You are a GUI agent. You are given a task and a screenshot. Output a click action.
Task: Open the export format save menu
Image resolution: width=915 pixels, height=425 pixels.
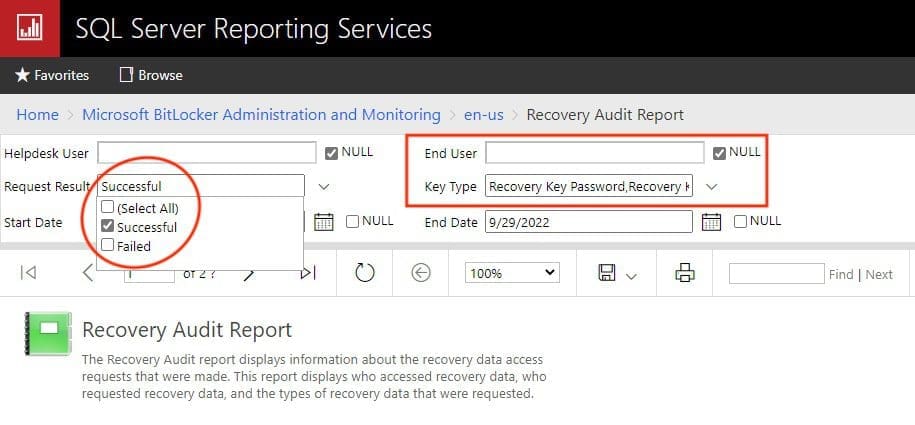617,273
